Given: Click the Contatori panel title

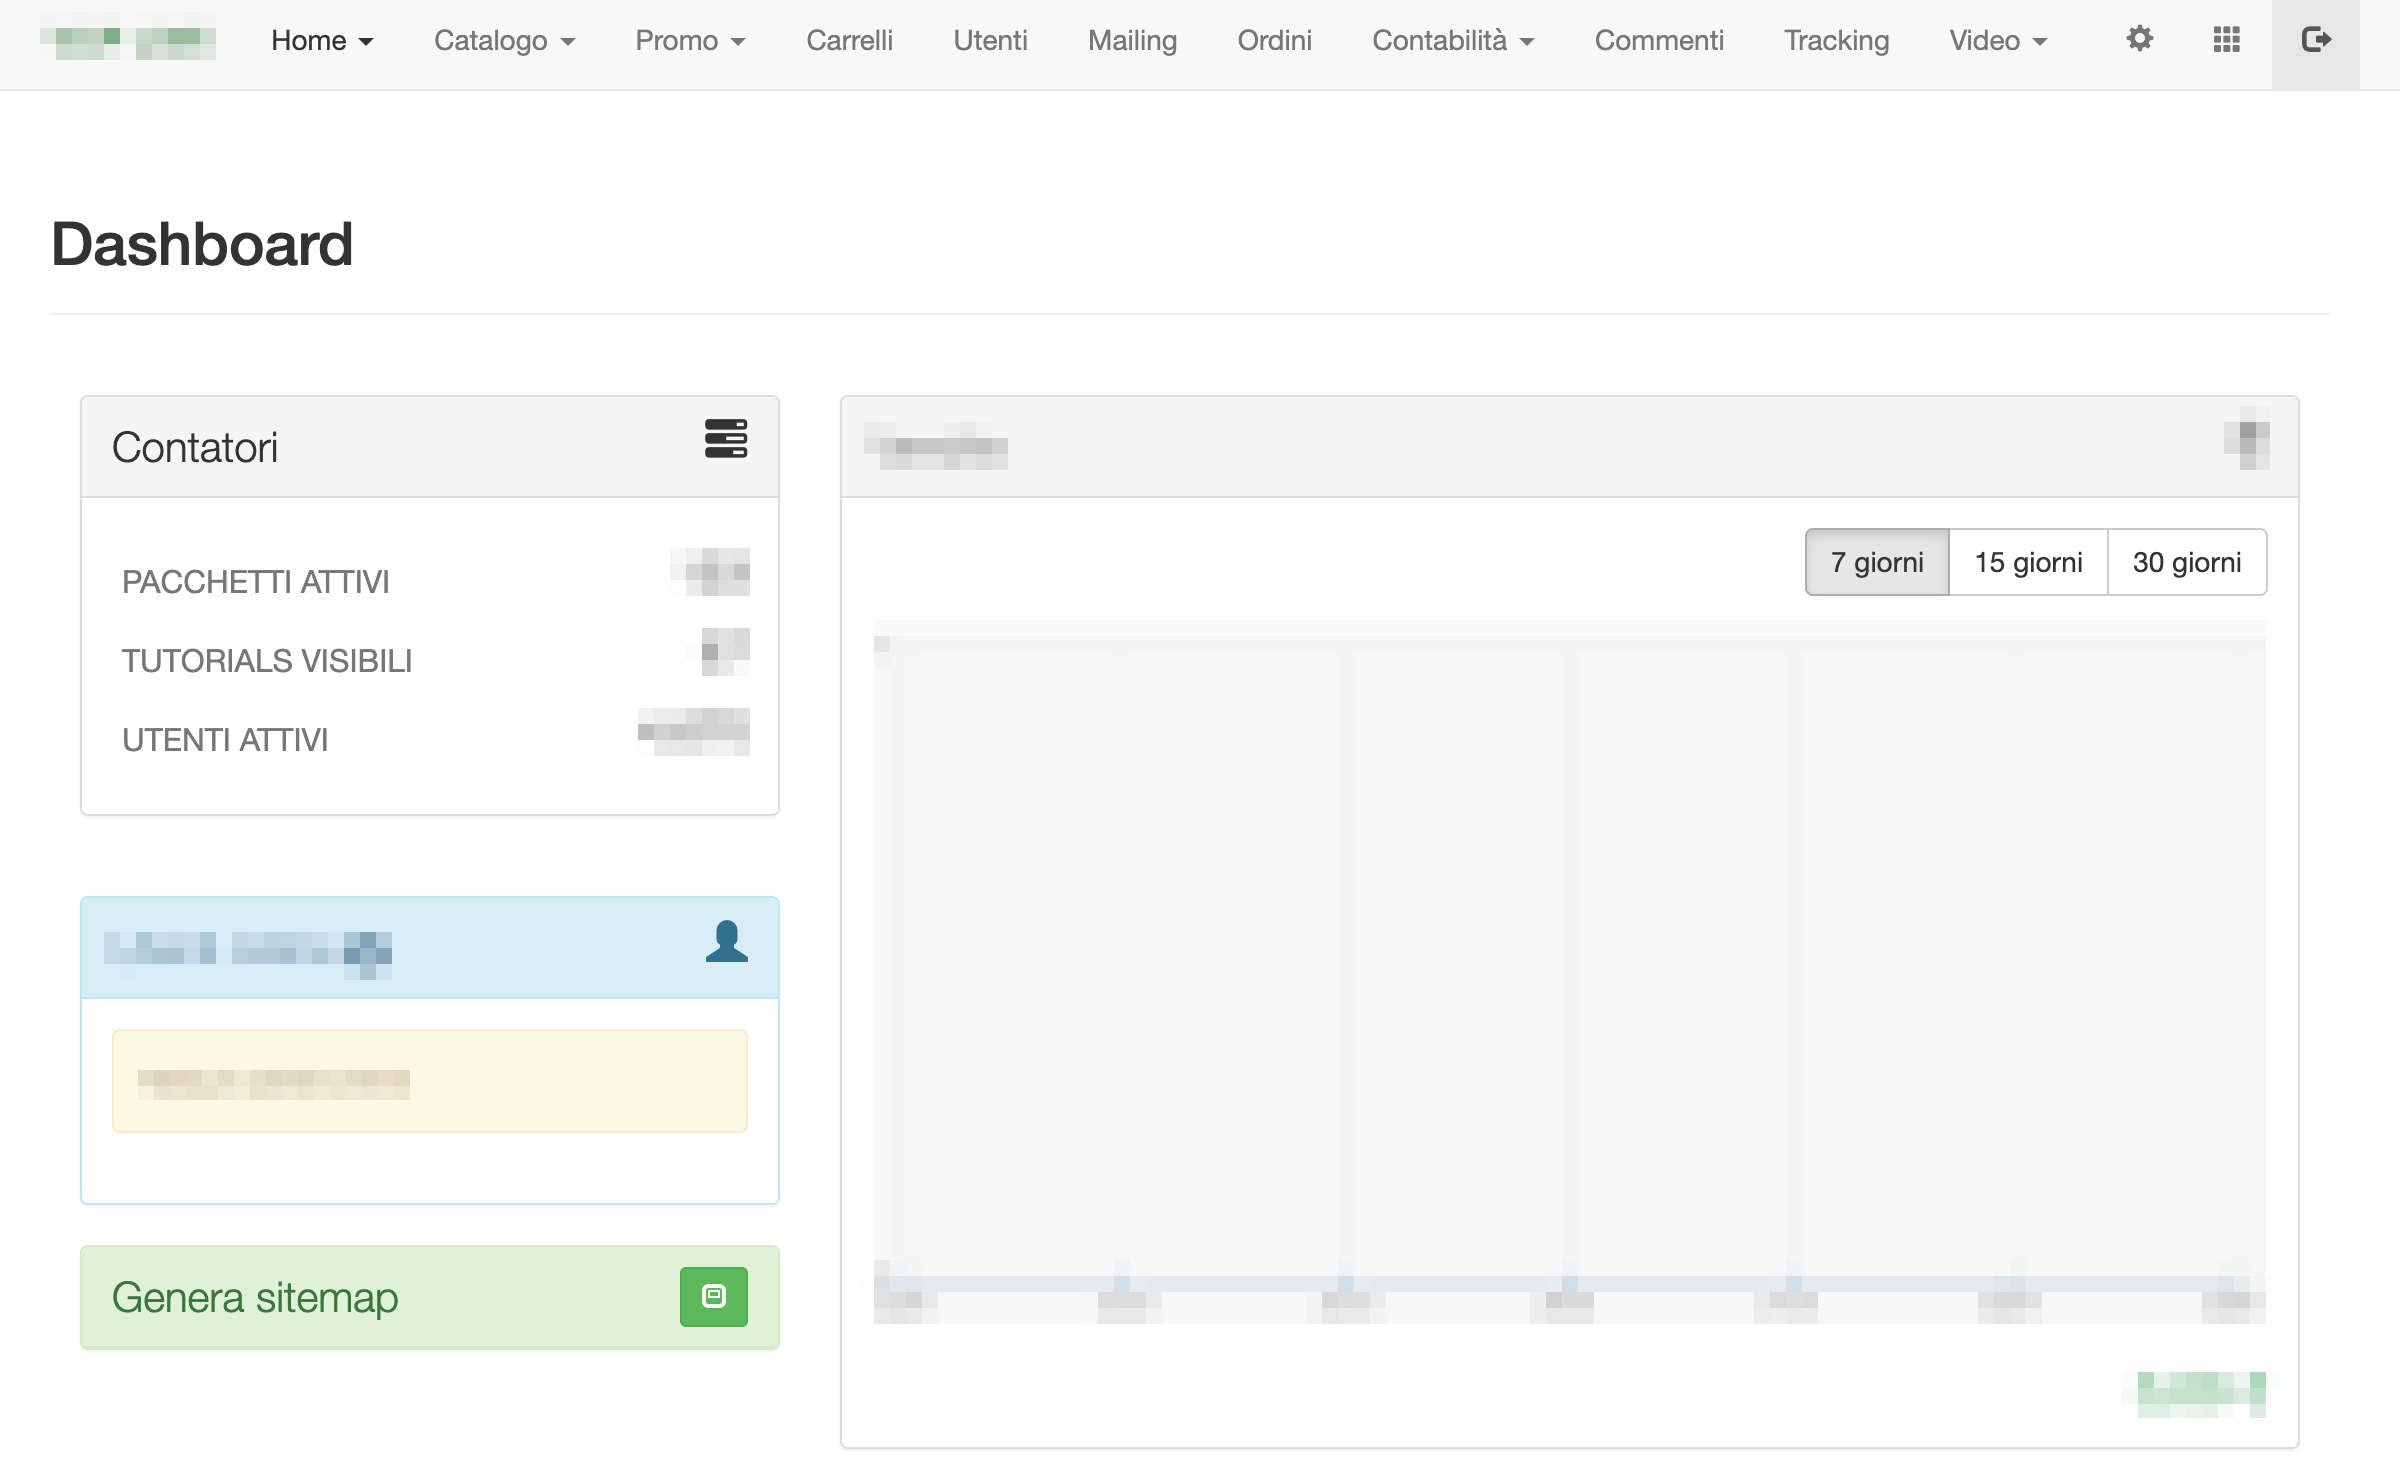Looking at the screenshot, I should [195, 448].
